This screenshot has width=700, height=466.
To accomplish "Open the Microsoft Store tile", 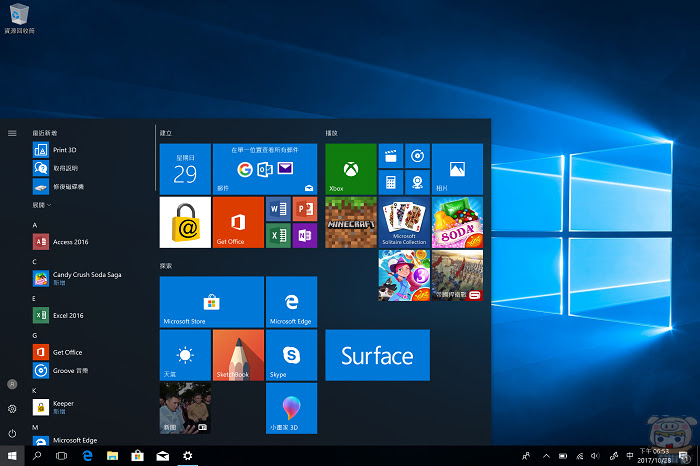I will (x=212, y=302).
